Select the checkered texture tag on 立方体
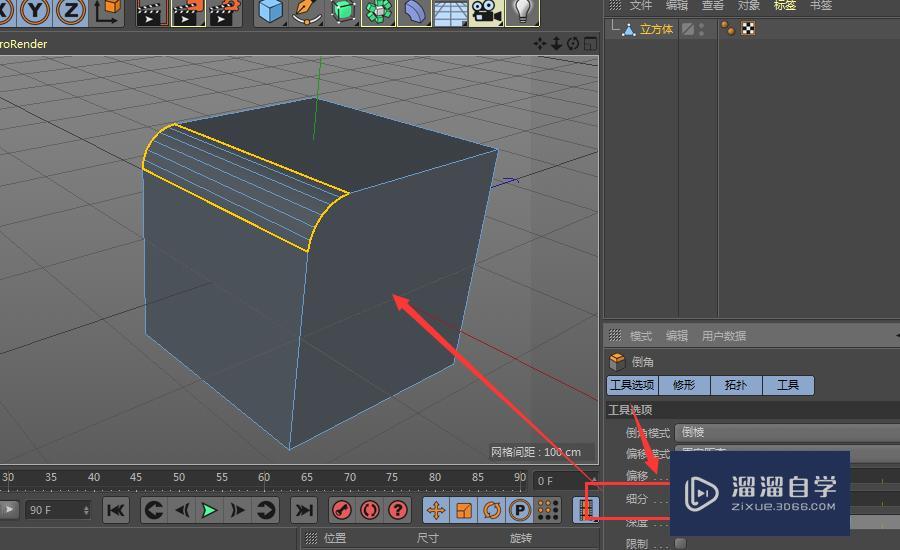 tap(748, 28)
